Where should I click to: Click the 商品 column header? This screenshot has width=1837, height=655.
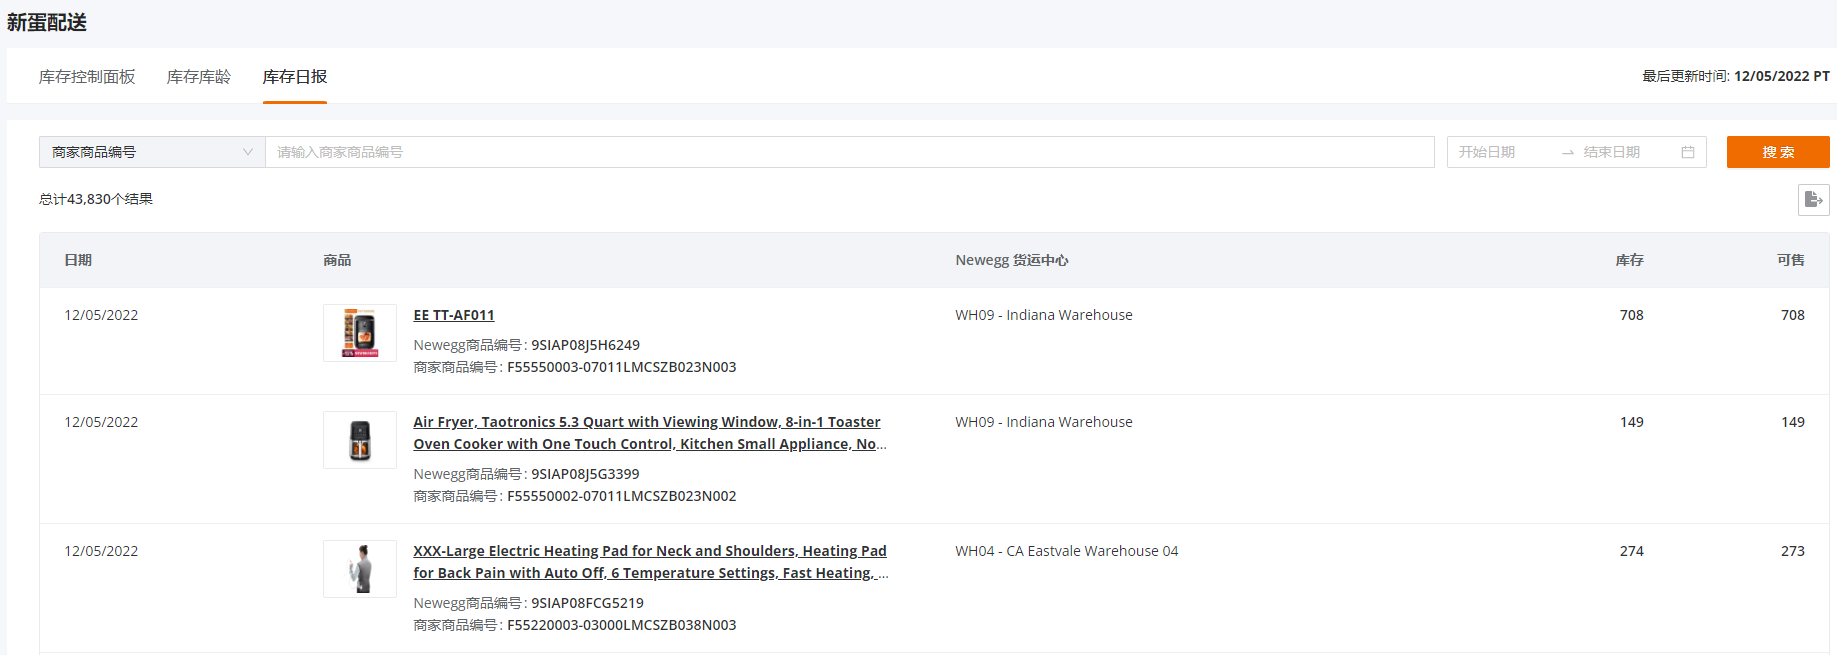point(337,260)
